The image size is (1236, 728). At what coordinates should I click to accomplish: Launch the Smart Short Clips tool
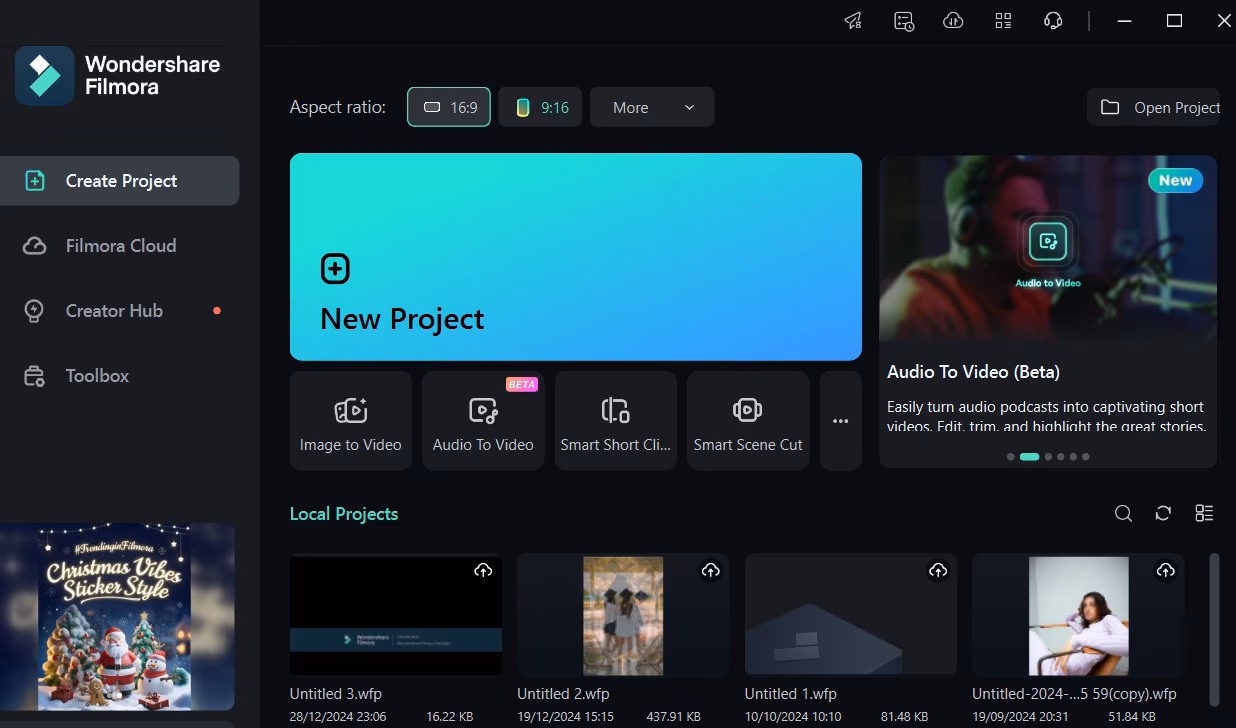coord(616,421)
